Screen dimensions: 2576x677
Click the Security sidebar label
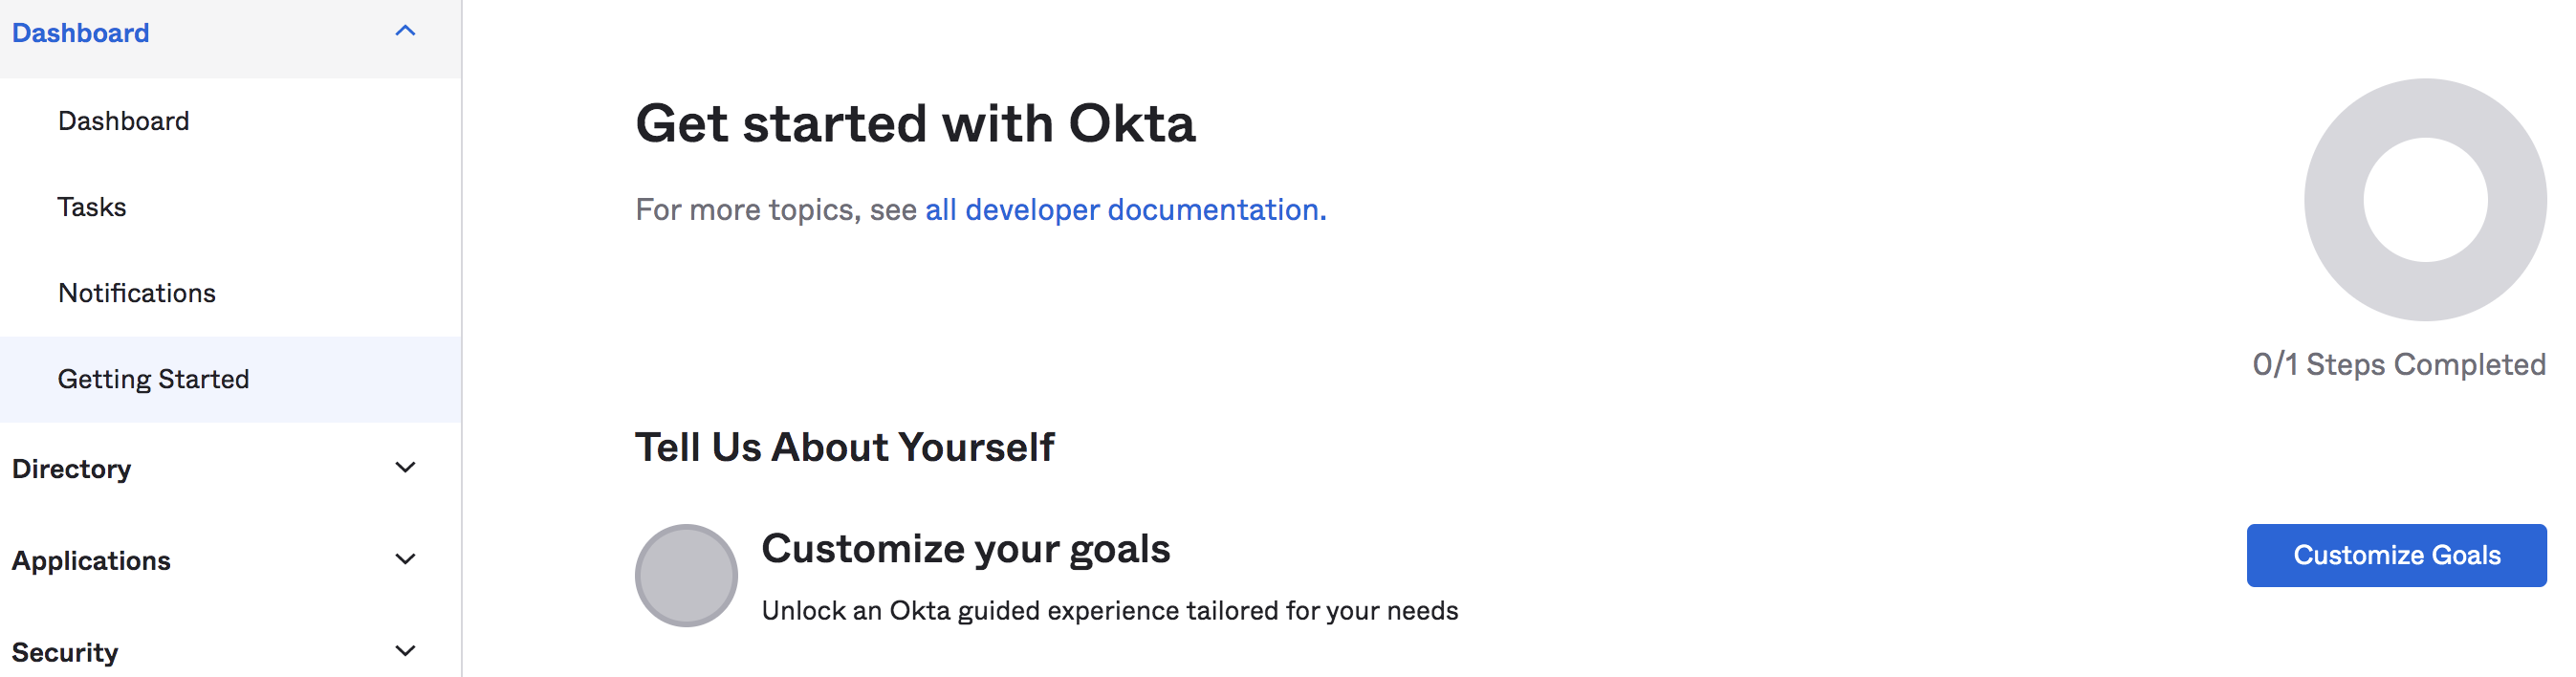point(66,650)
